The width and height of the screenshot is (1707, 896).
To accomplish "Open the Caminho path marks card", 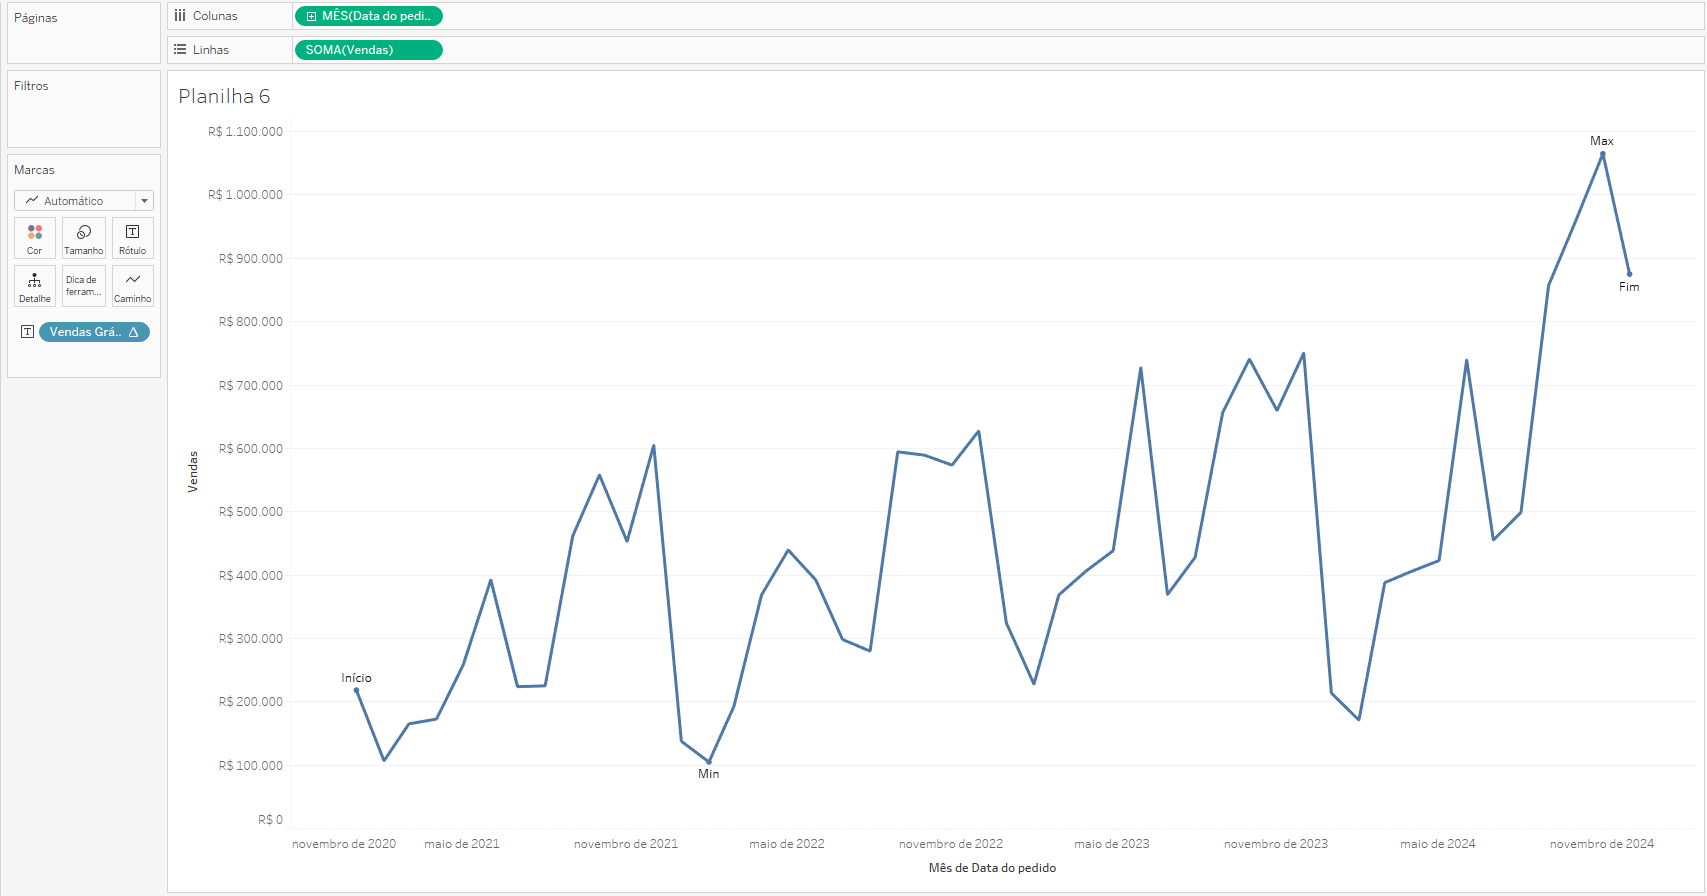I will (133, 286).
